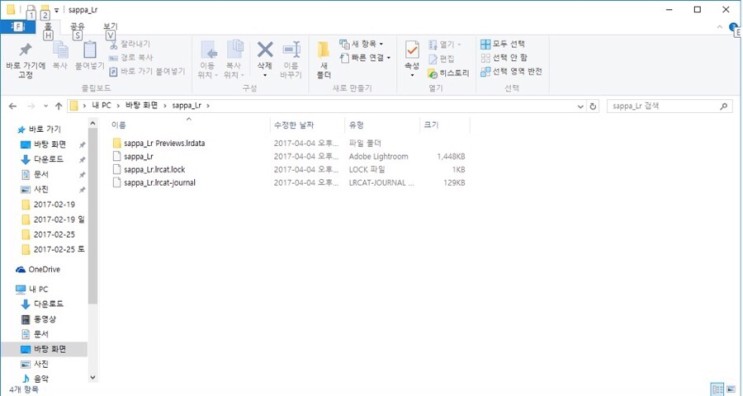Open the 2017-02-19 folder in sidebar

click(54, 205)
